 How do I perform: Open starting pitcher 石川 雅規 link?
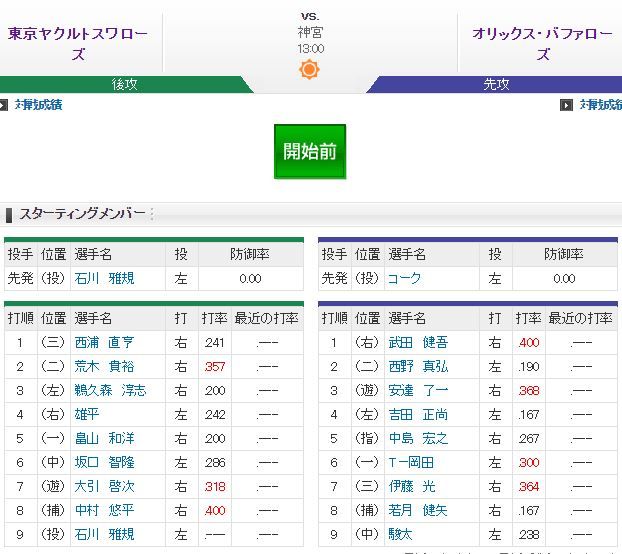click(x=104, y=278)
